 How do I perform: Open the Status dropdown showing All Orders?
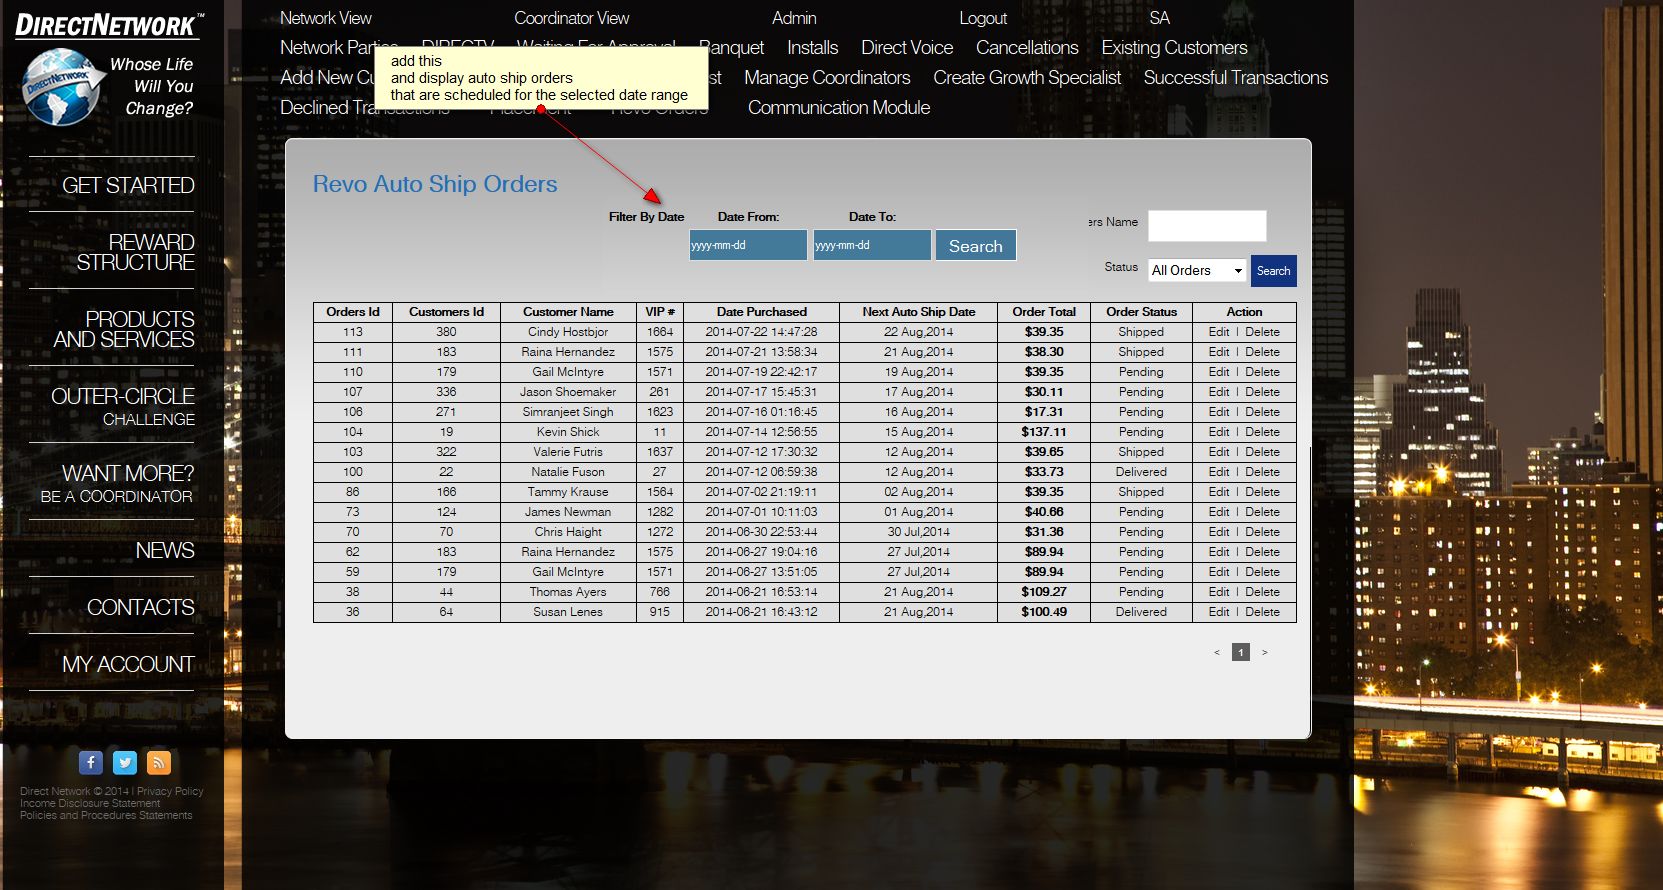coord(1196,270)
